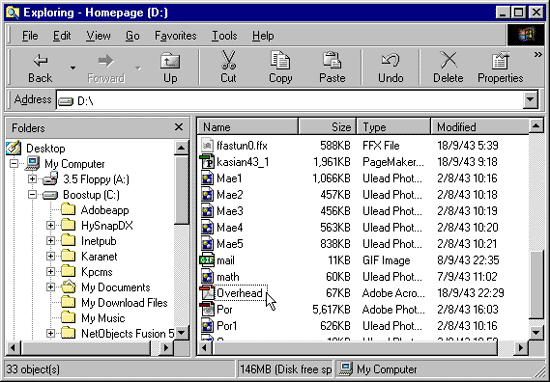Open the Go menu

132,36
